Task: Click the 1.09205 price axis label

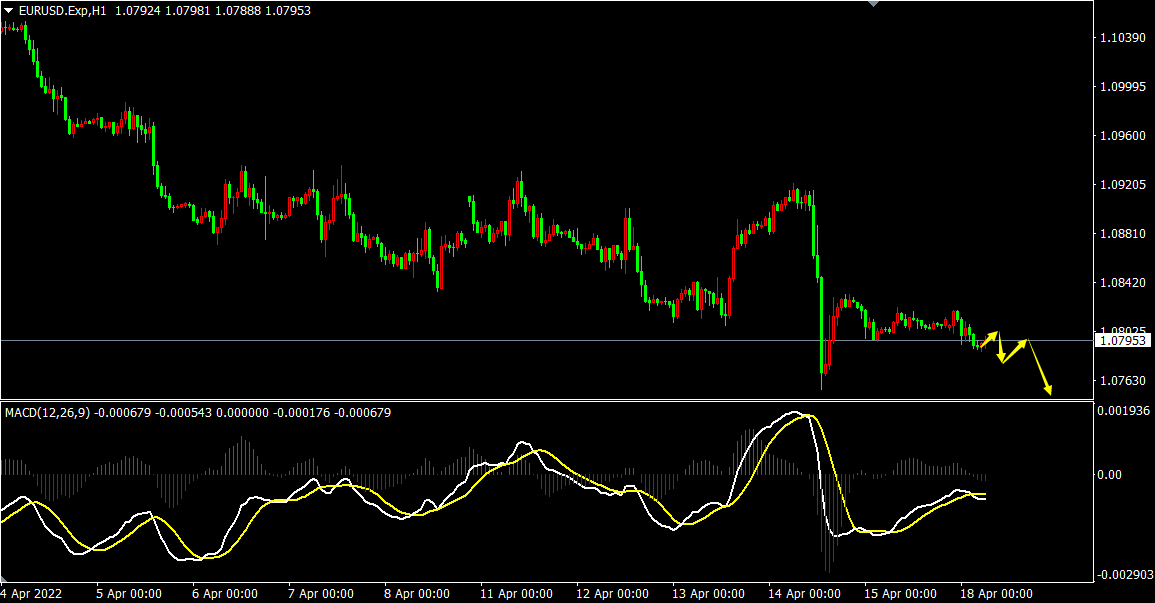Action: 1122,185
